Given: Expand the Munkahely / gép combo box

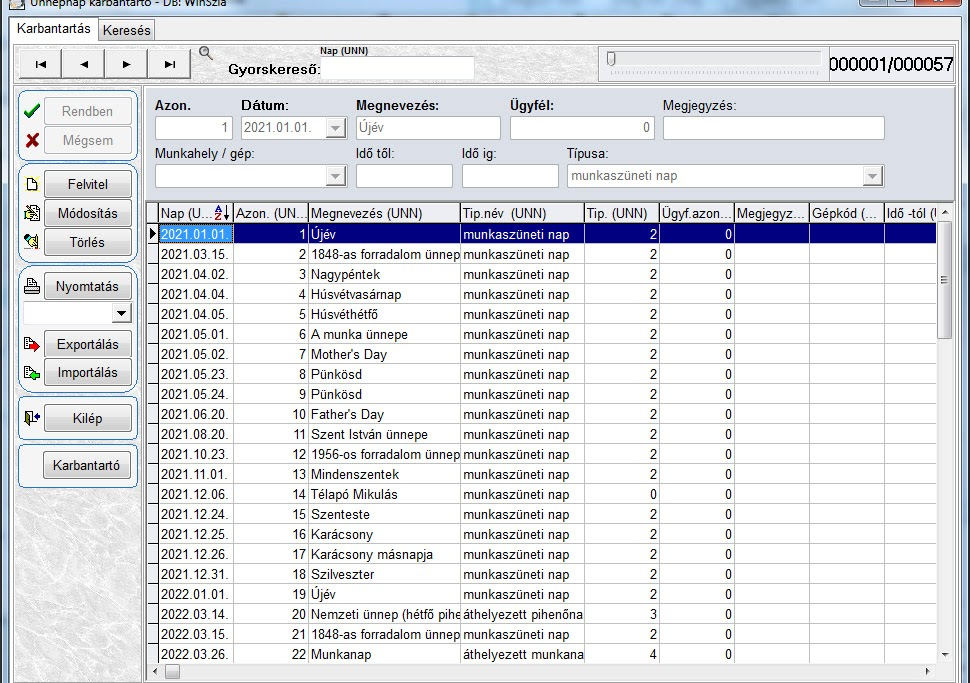Looking at the screenshot, I should click(335, 176).
